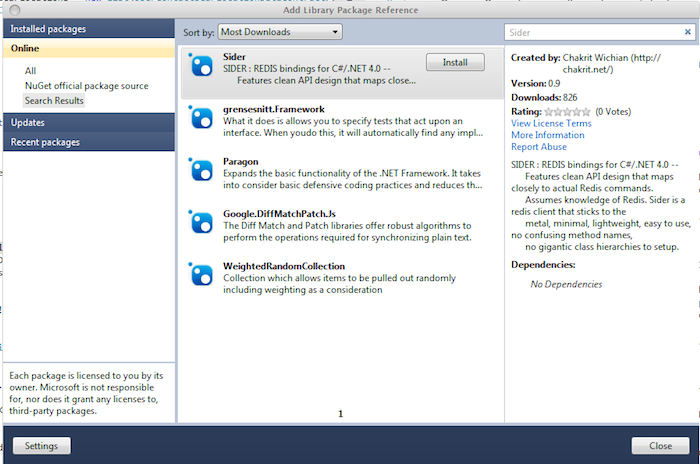Open the Sort by Most Downloads dropdown

280,32
